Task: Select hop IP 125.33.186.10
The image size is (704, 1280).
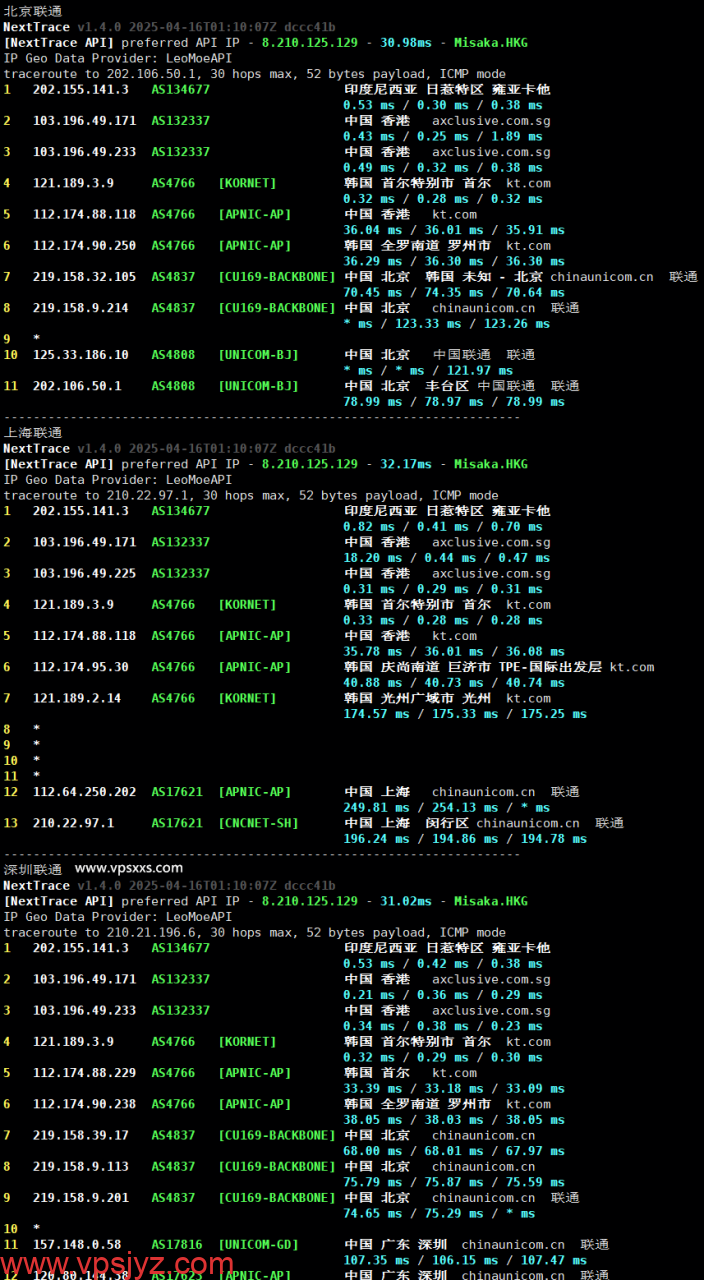Action: tap(81, 355)
